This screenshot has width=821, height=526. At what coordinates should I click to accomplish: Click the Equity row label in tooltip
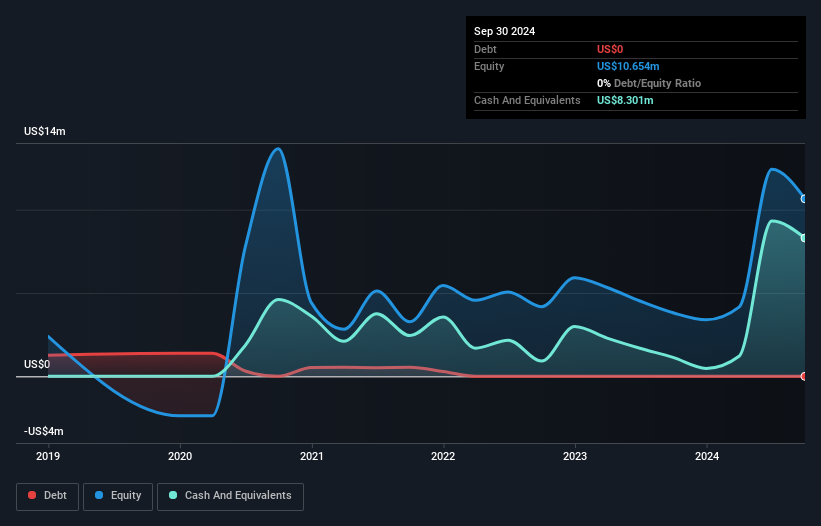point(489,66)
